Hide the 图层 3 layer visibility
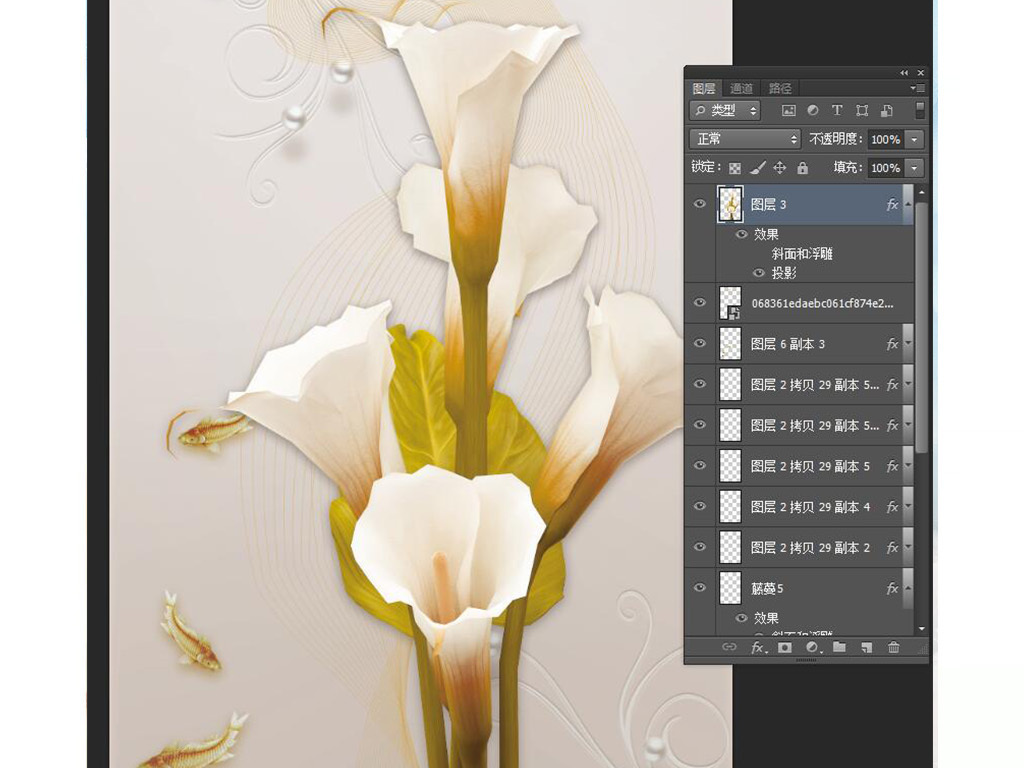 pyautogui.click(x=700, y=204)
